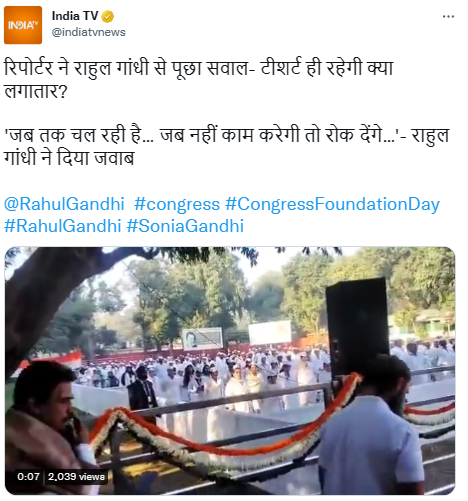Open the India TV orange profile avatar

[23, 25]
